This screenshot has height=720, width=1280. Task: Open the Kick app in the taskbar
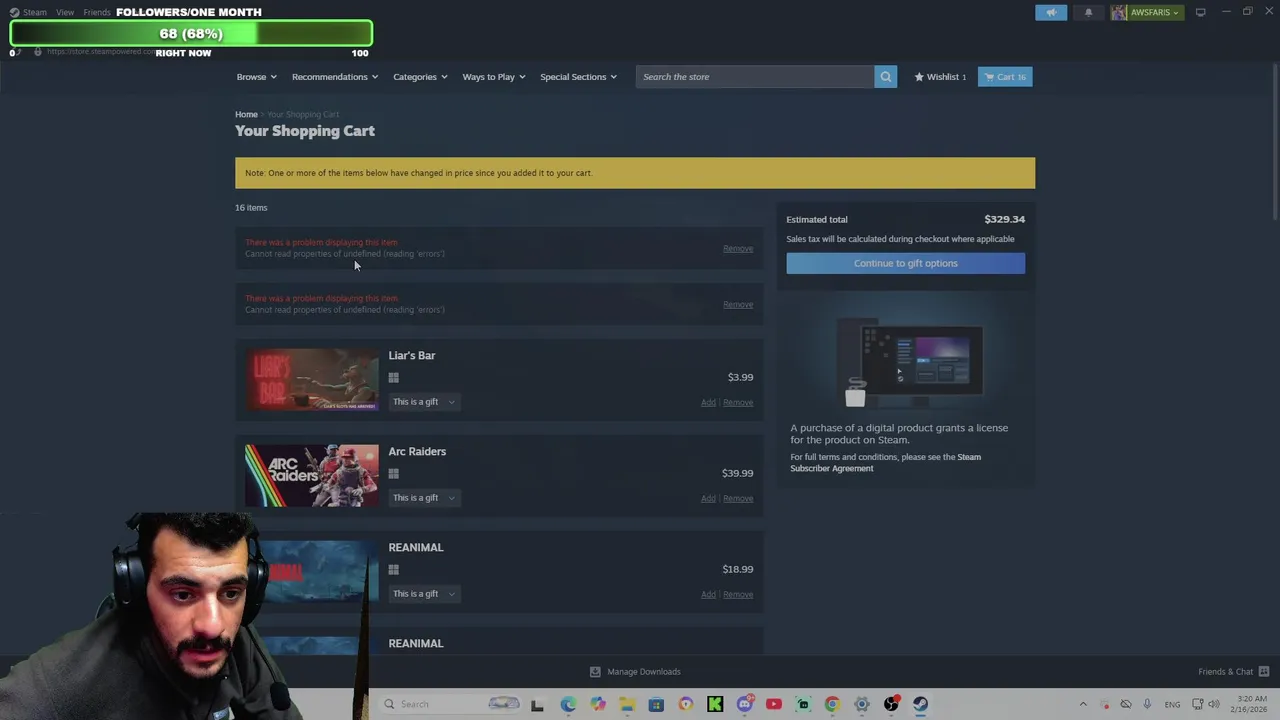pyautogui.click(x=715, y=704)
